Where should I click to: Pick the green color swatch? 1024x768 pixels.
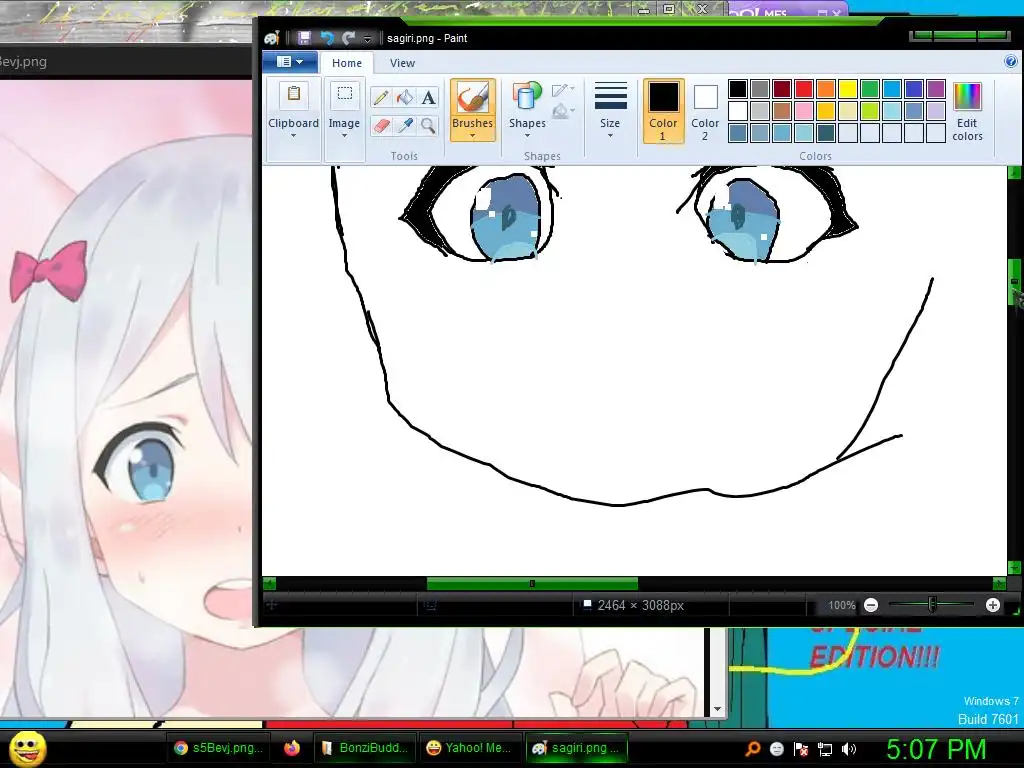click(870, 89)
